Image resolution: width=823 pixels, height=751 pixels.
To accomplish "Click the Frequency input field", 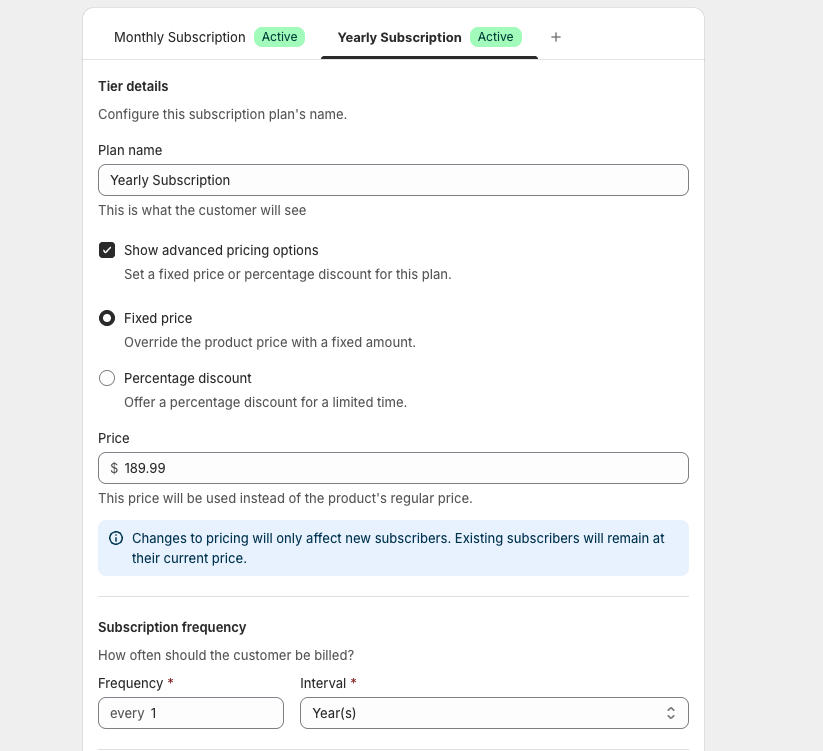I will click(210, 713).
